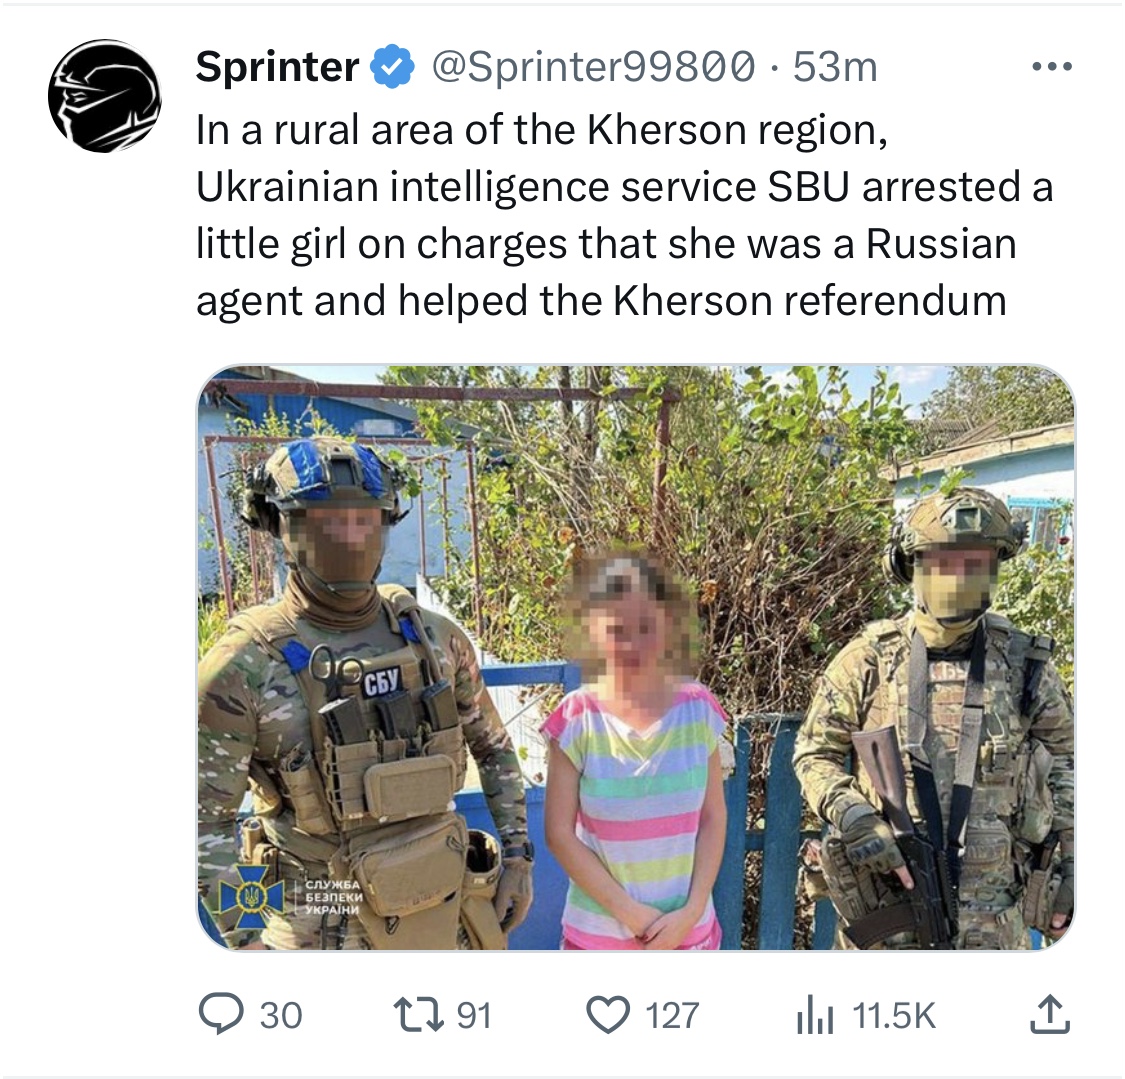Click the СБУ patch on soldier's vest
This screenshot has width=1125, height=1079.
382,683
